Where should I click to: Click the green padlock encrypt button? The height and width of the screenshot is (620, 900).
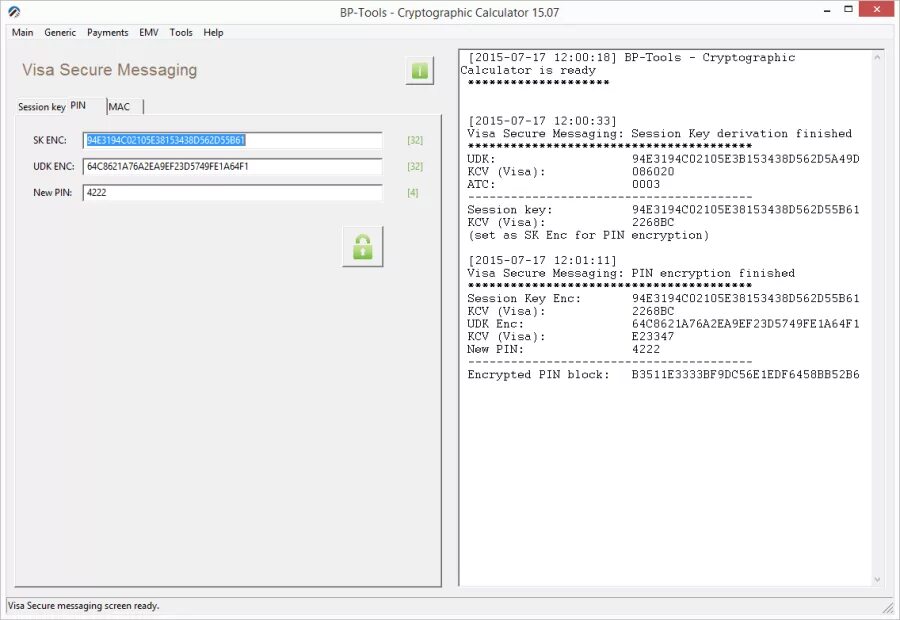tap(363, 247)
